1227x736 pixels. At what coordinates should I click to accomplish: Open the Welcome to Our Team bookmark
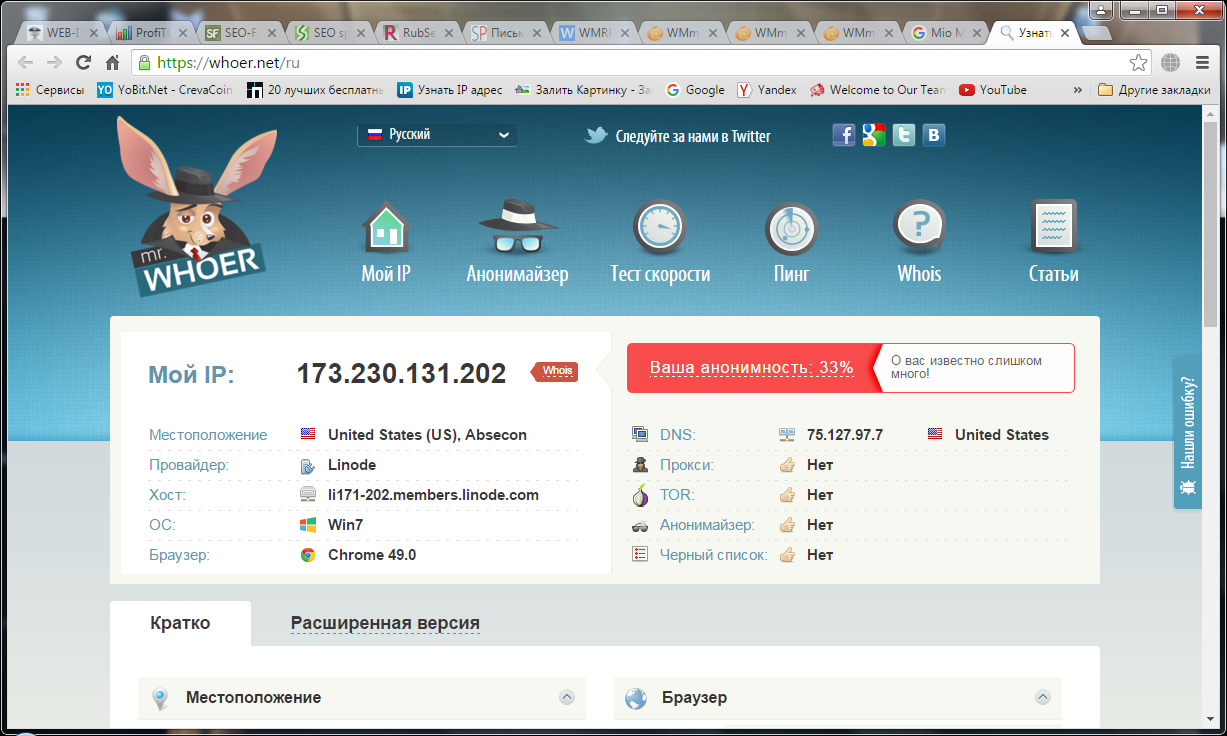pos(878,89)
